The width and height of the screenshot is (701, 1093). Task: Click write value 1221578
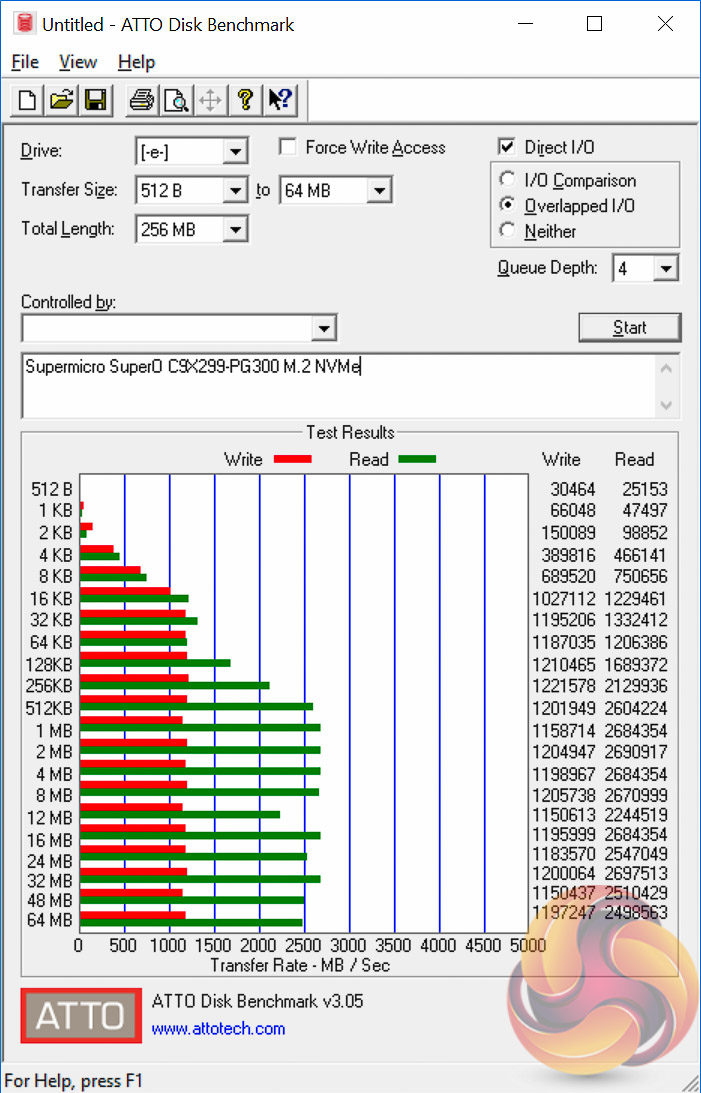point(564,686)
